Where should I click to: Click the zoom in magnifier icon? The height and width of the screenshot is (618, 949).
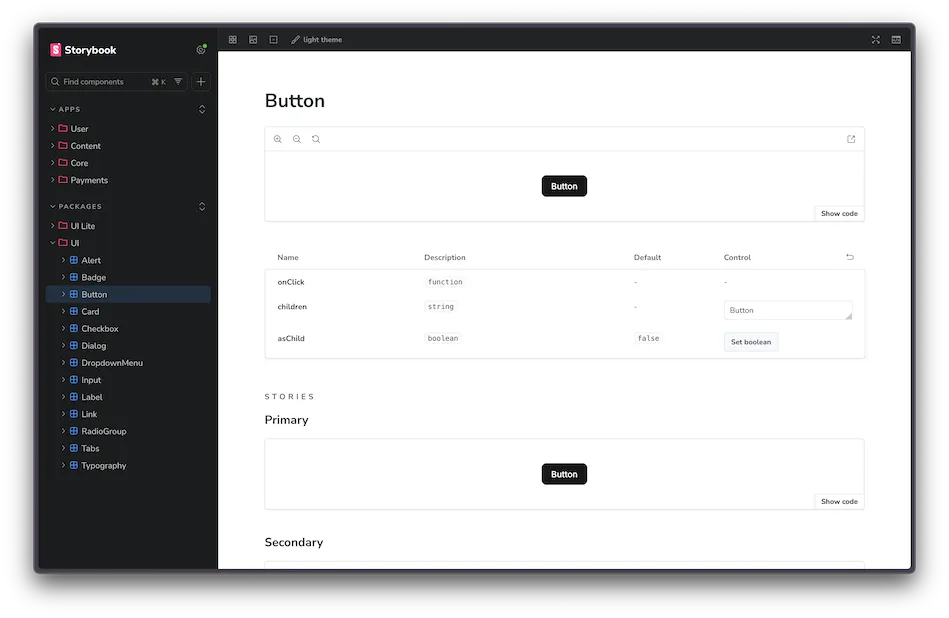click(278, 139)
